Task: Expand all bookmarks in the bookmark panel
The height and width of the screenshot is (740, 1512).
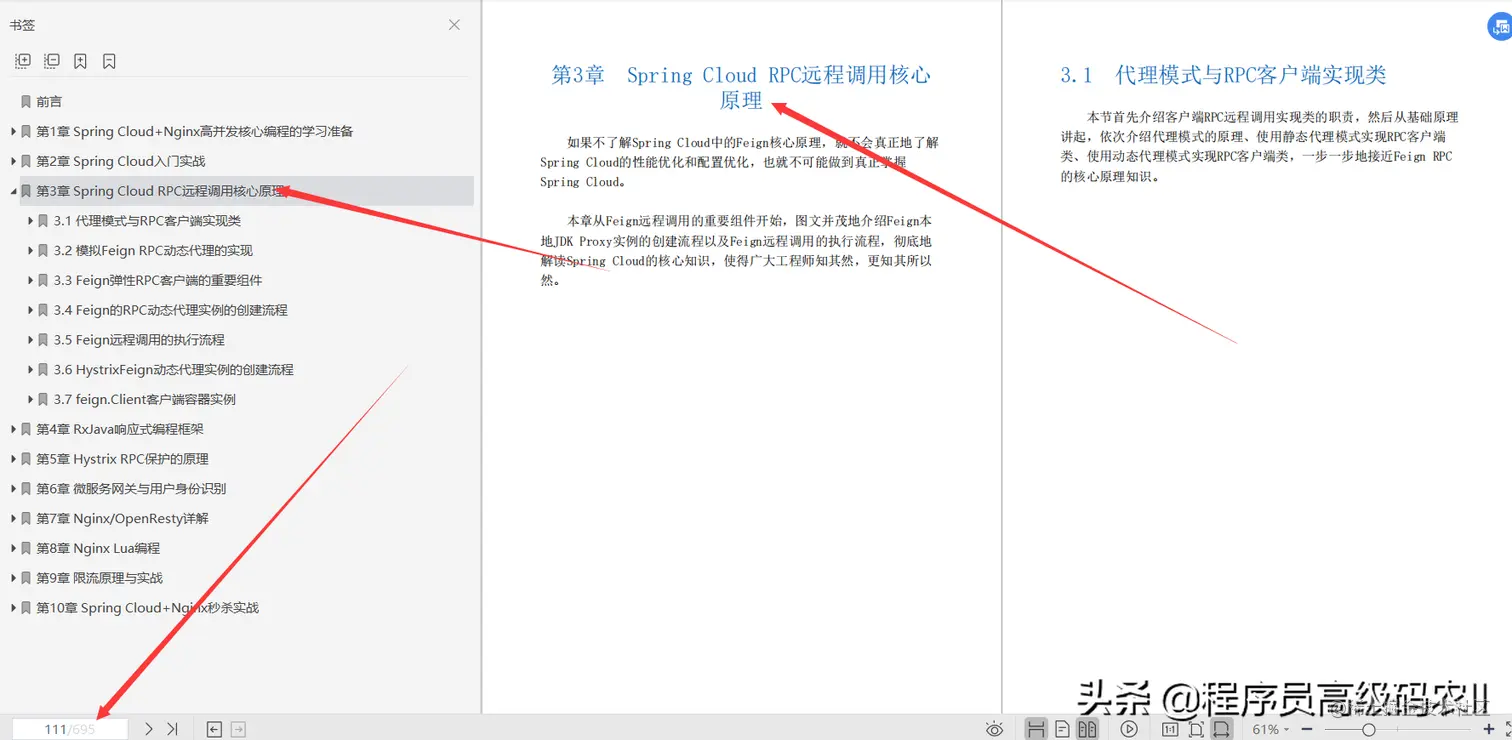Action: pos(21,60)
